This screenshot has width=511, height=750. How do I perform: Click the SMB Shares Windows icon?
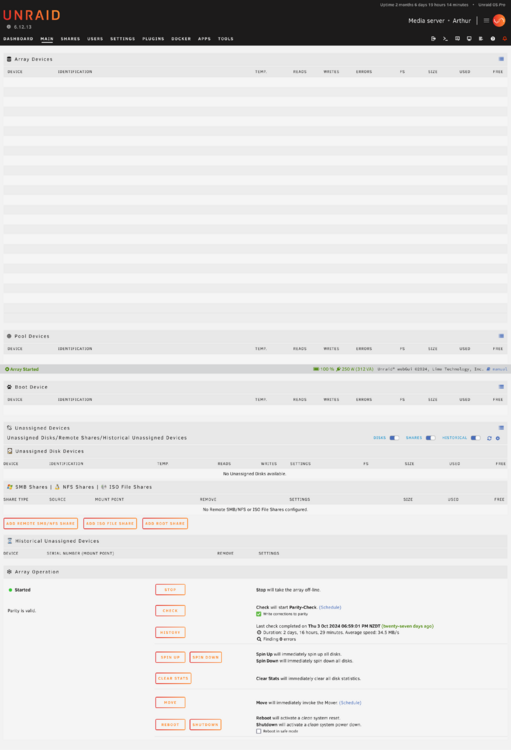tap(10, 487)
